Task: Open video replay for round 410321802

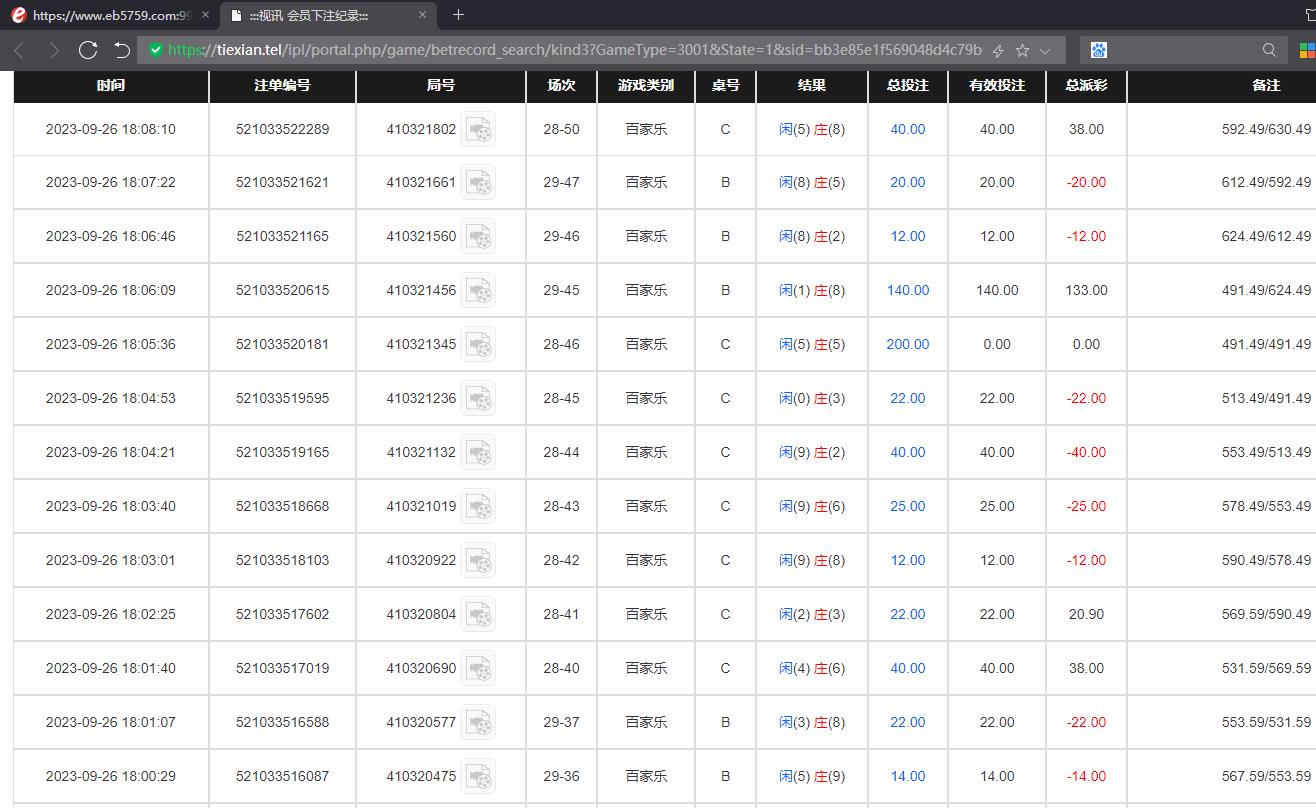Action: 478,130
